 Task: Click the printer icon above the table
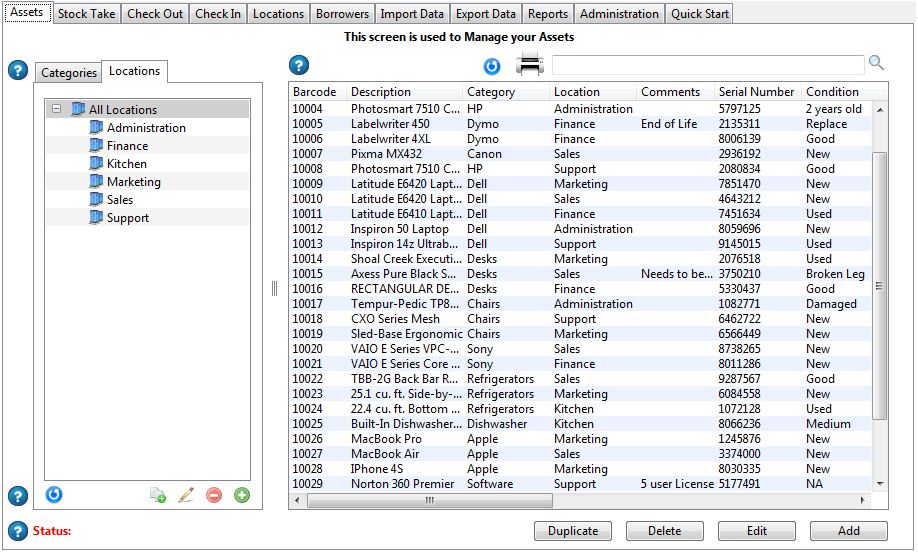click(529, 66)
